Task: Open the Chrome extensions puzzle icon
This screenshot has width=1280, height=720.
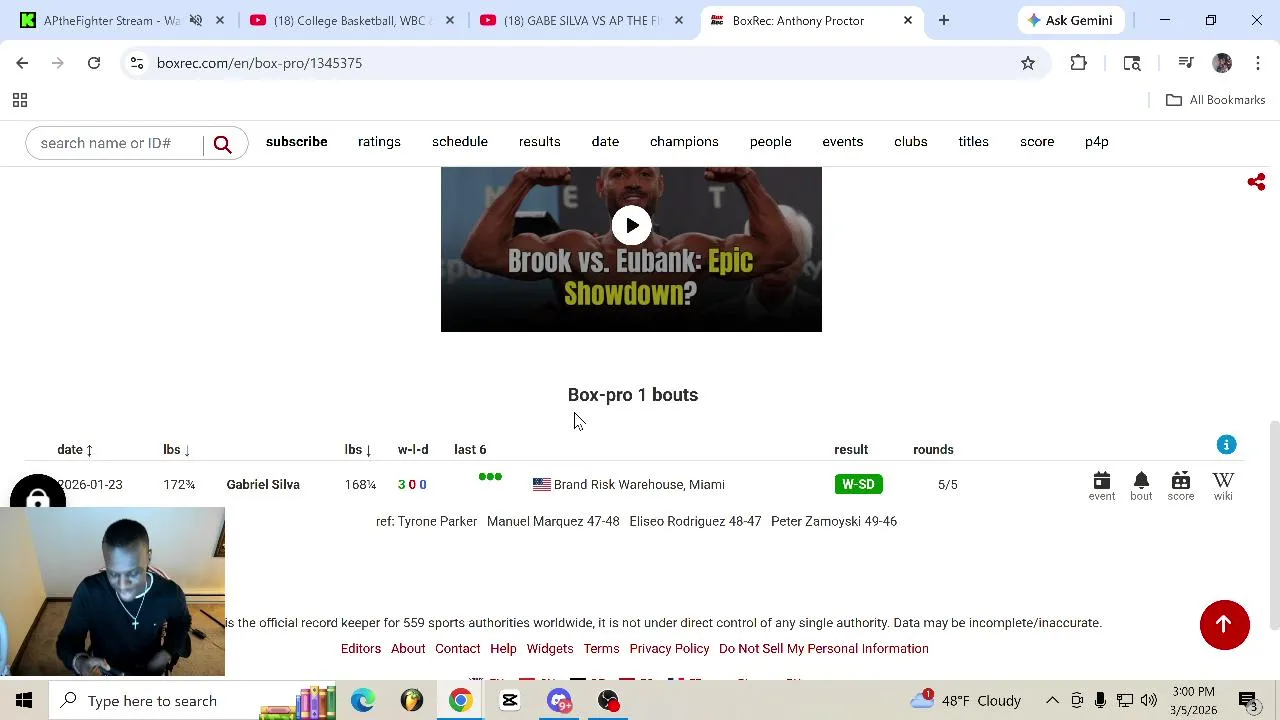Action: (1078, 63)
